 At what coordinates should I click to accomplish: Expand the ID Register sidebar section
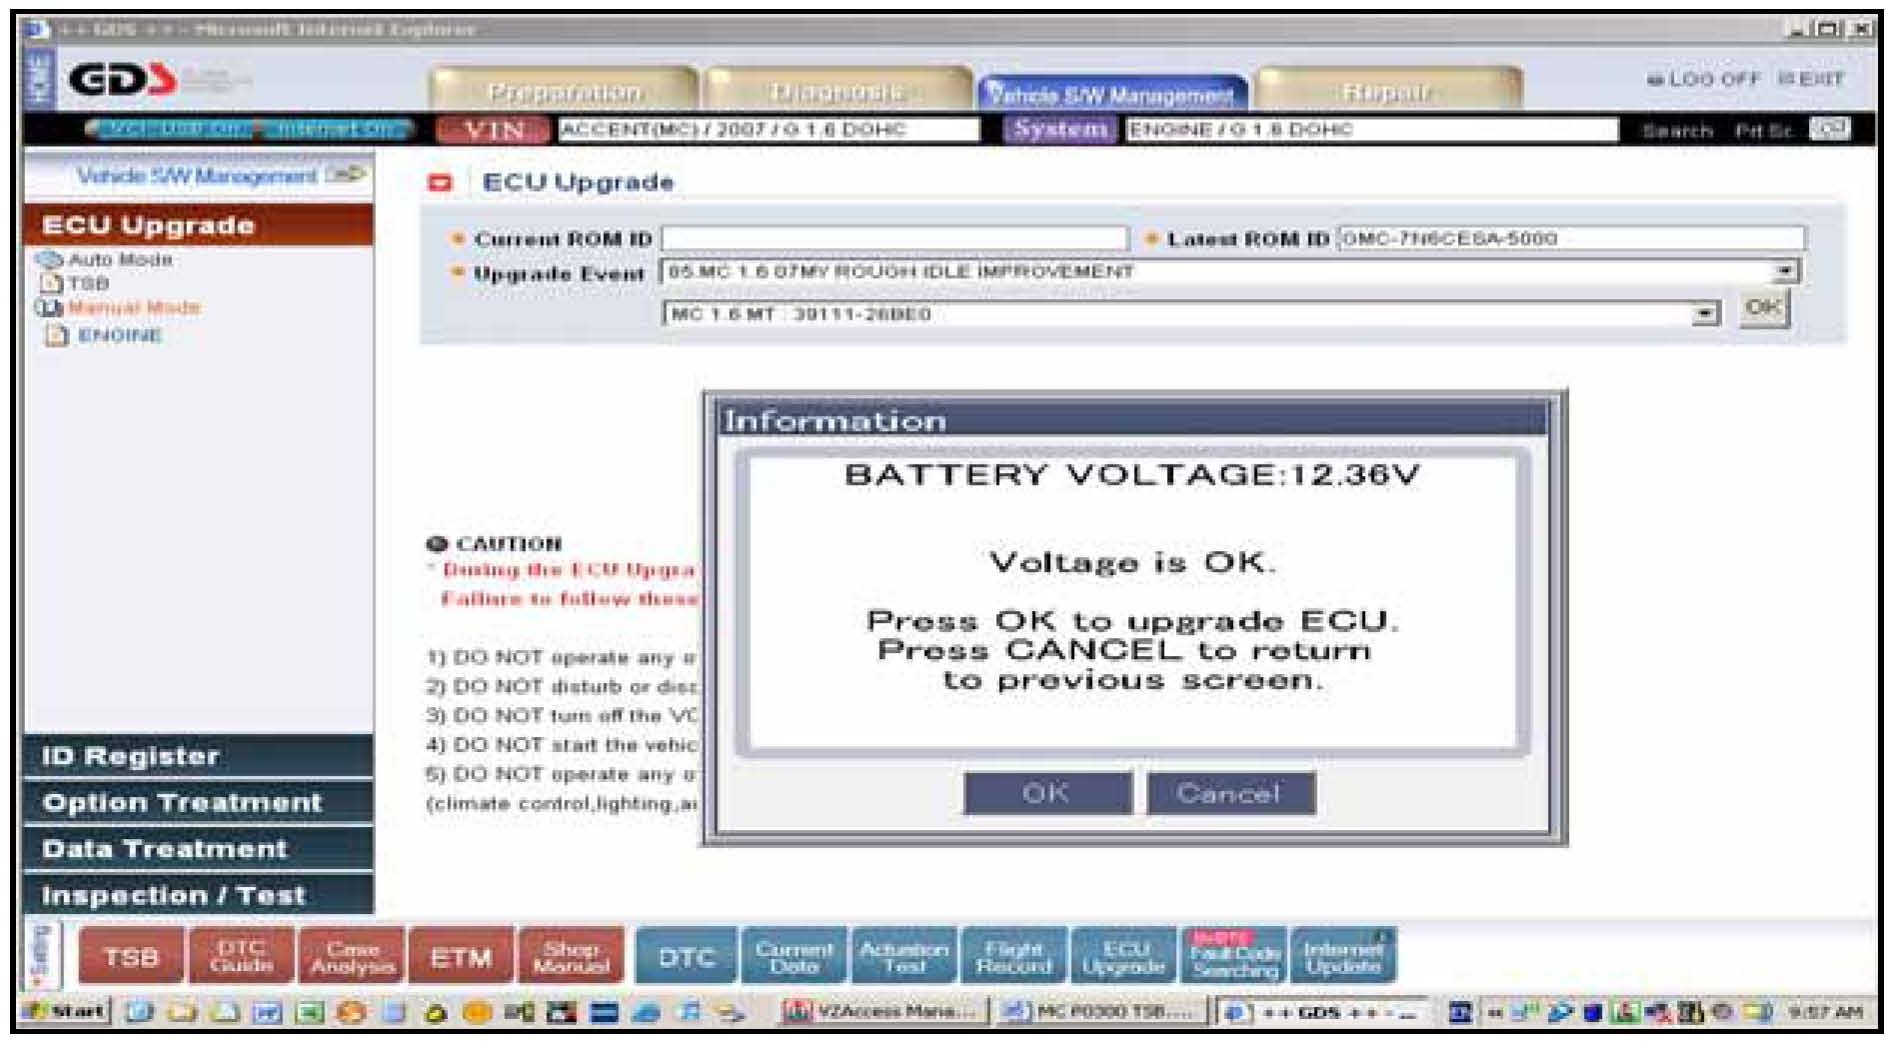point(198,756)
